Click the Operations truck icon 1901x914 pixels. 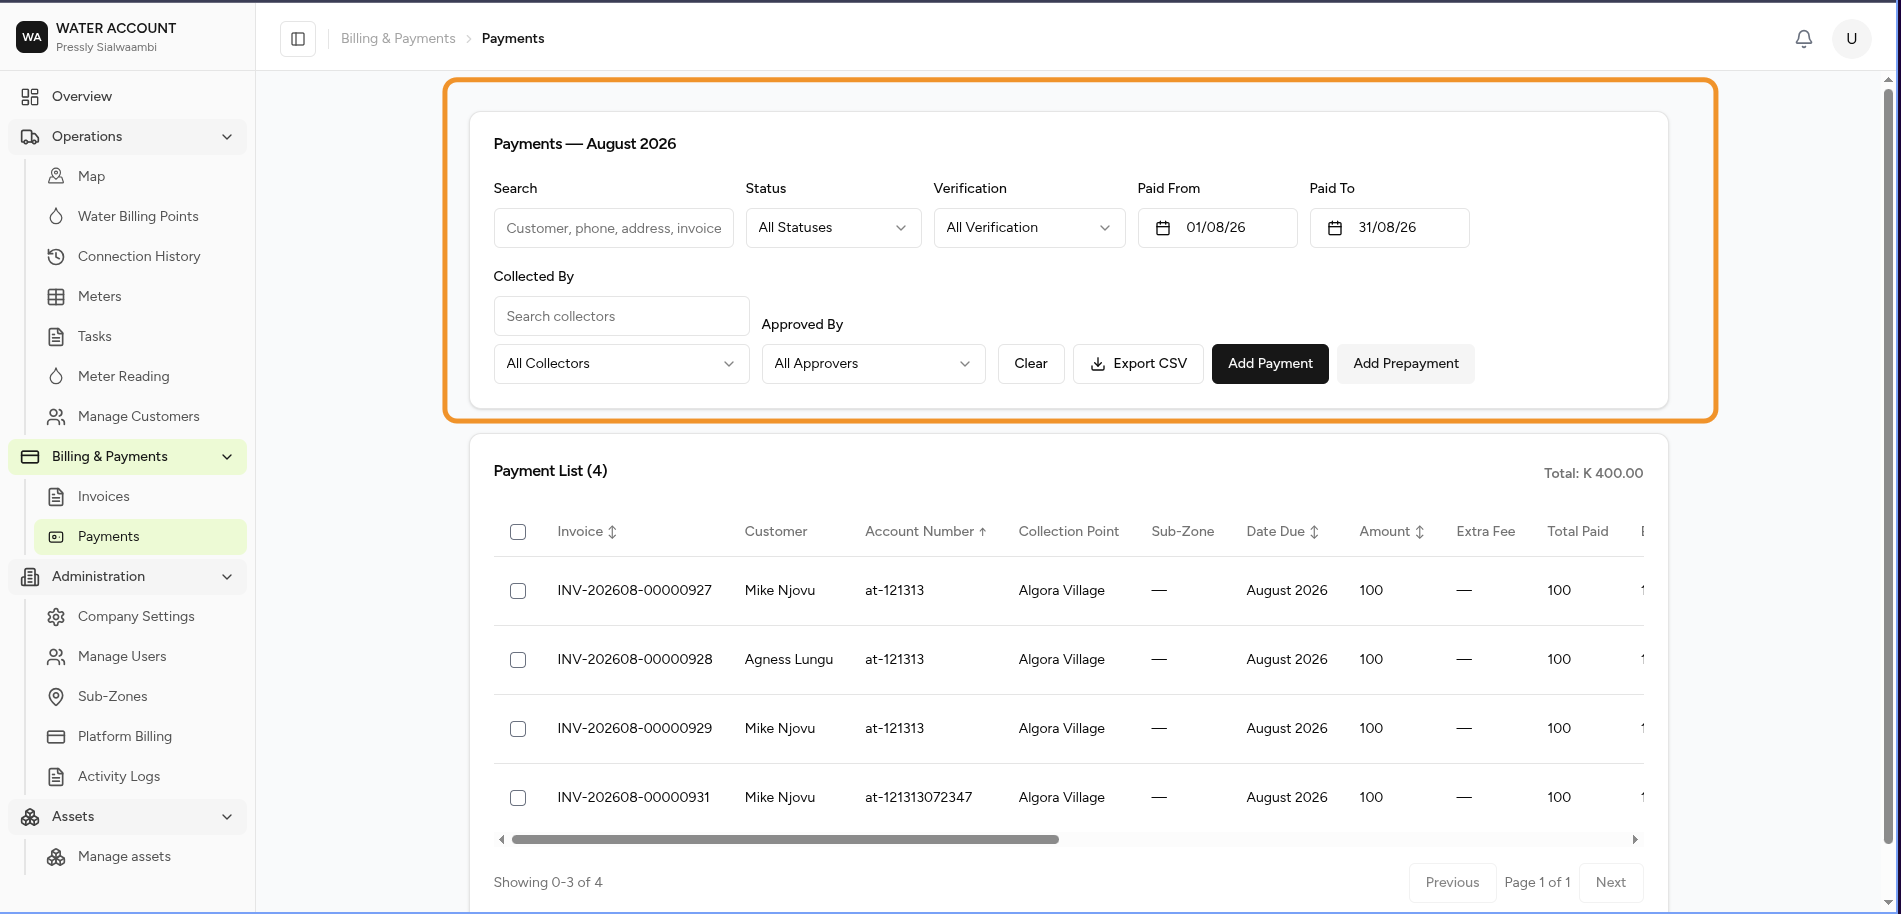30,137
